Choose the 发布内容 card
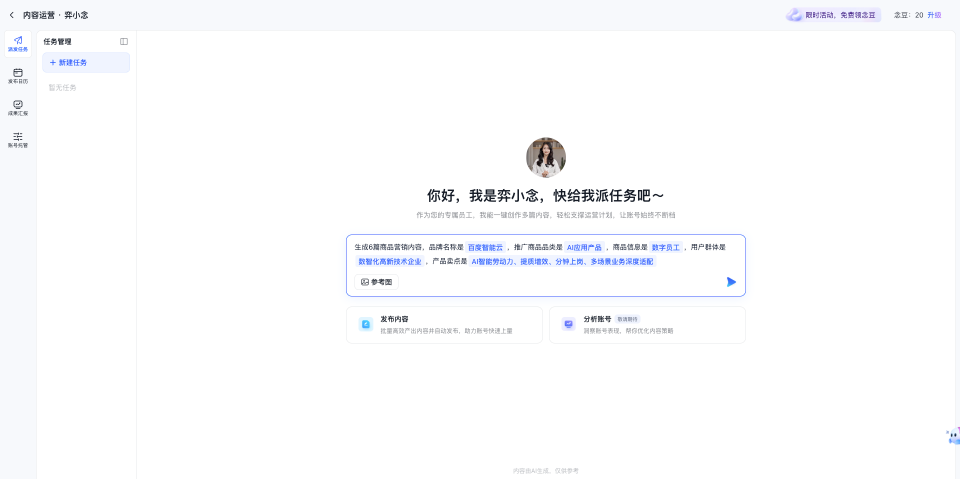 [x=444, y=325]
